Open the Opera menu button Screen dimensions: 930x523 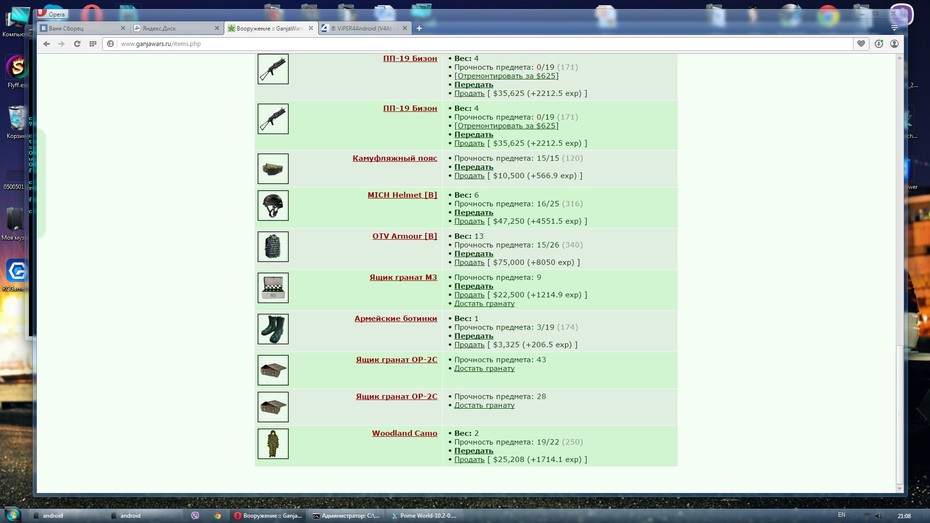52,14
